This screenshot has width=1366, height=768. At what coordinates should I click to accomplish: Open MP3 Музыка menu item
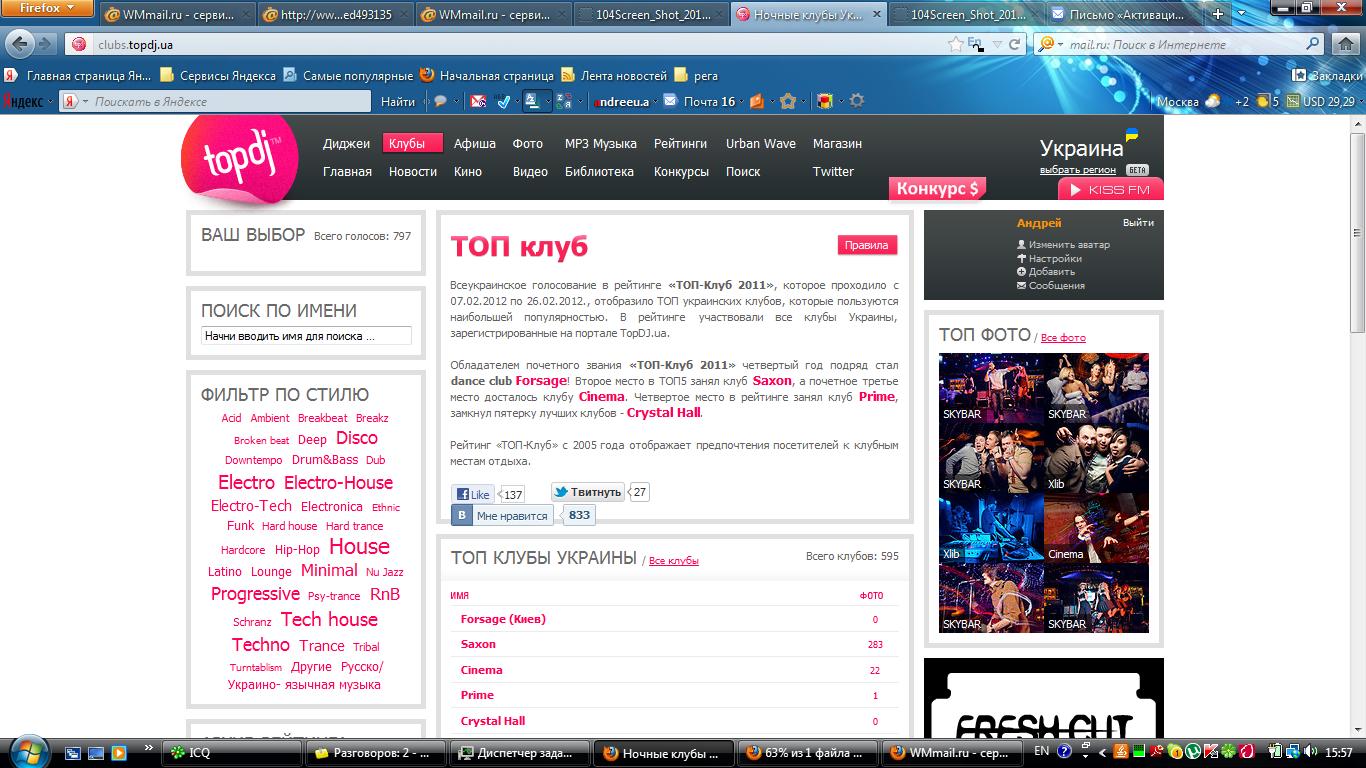[600, 143]
